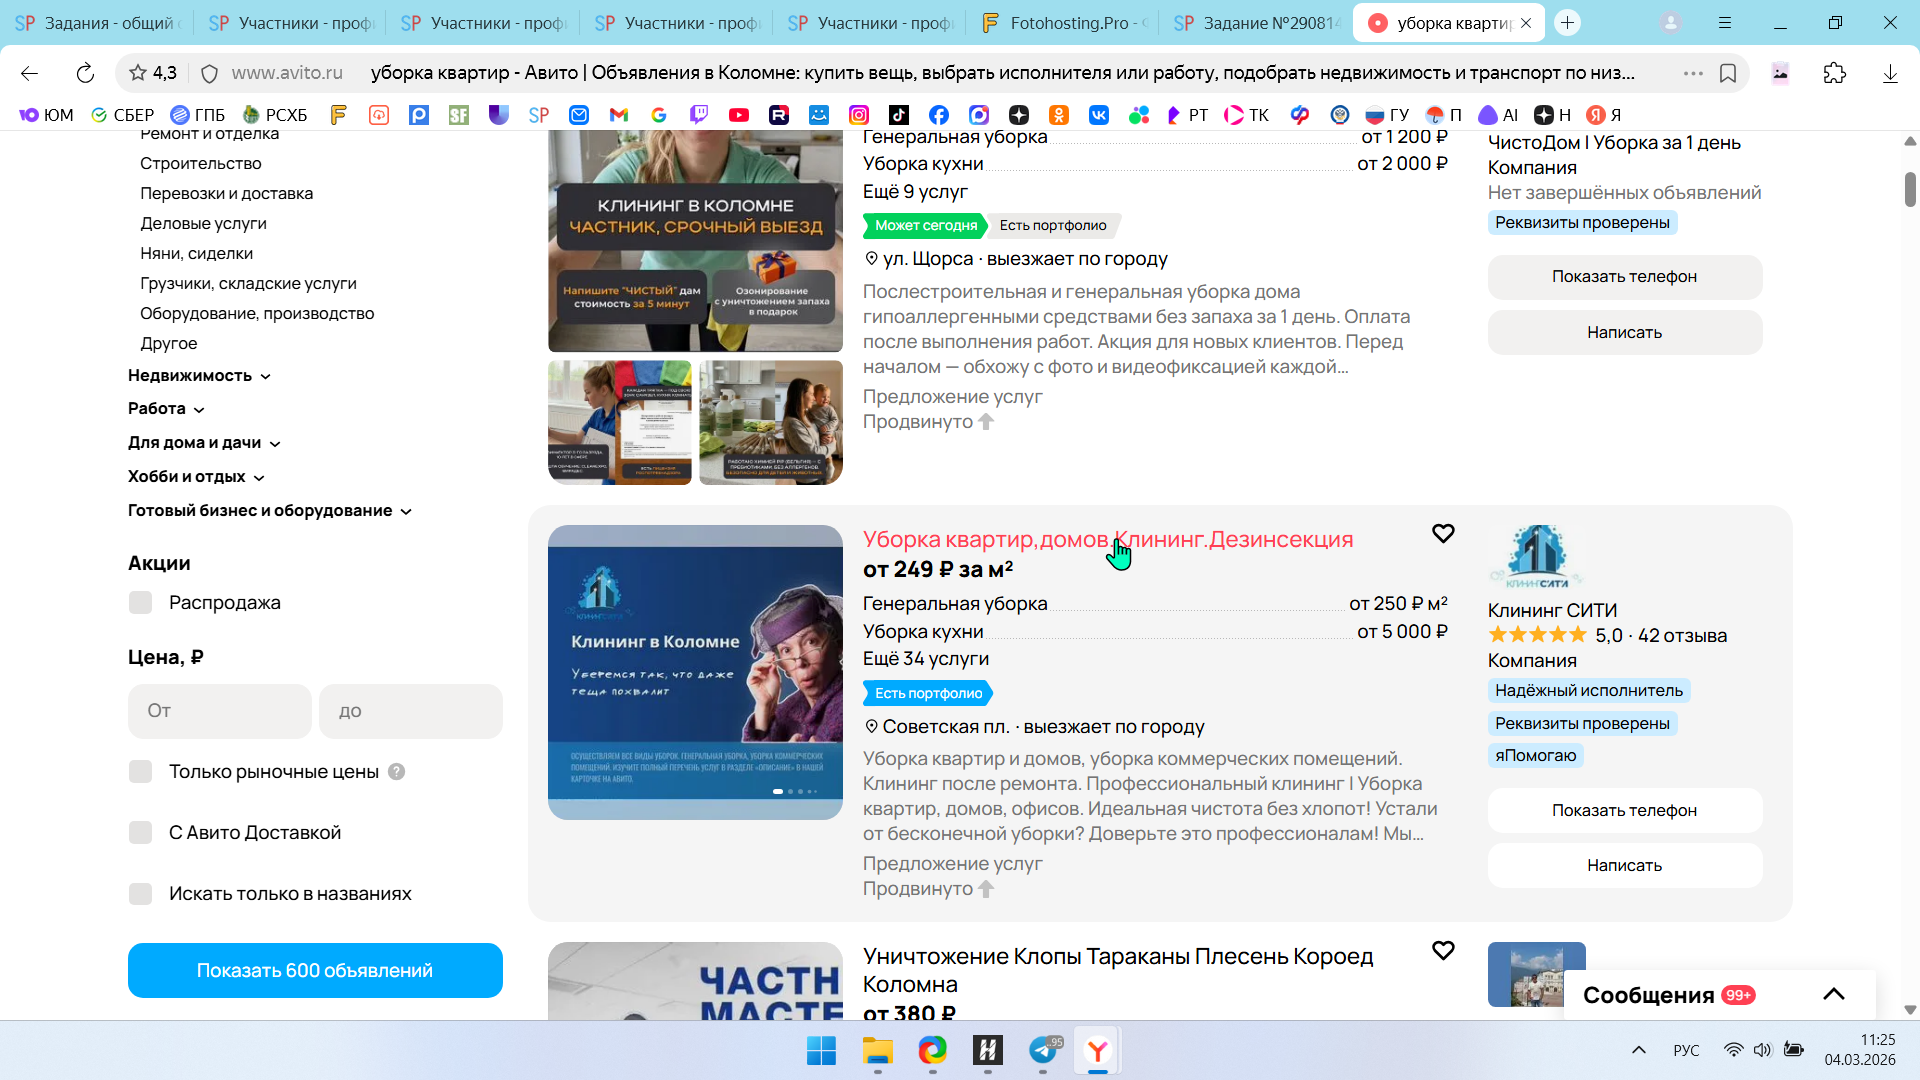Click the Показать 600 объявлений button
This screenshot has width=1920, height=1080.
[x=315, y=970]
